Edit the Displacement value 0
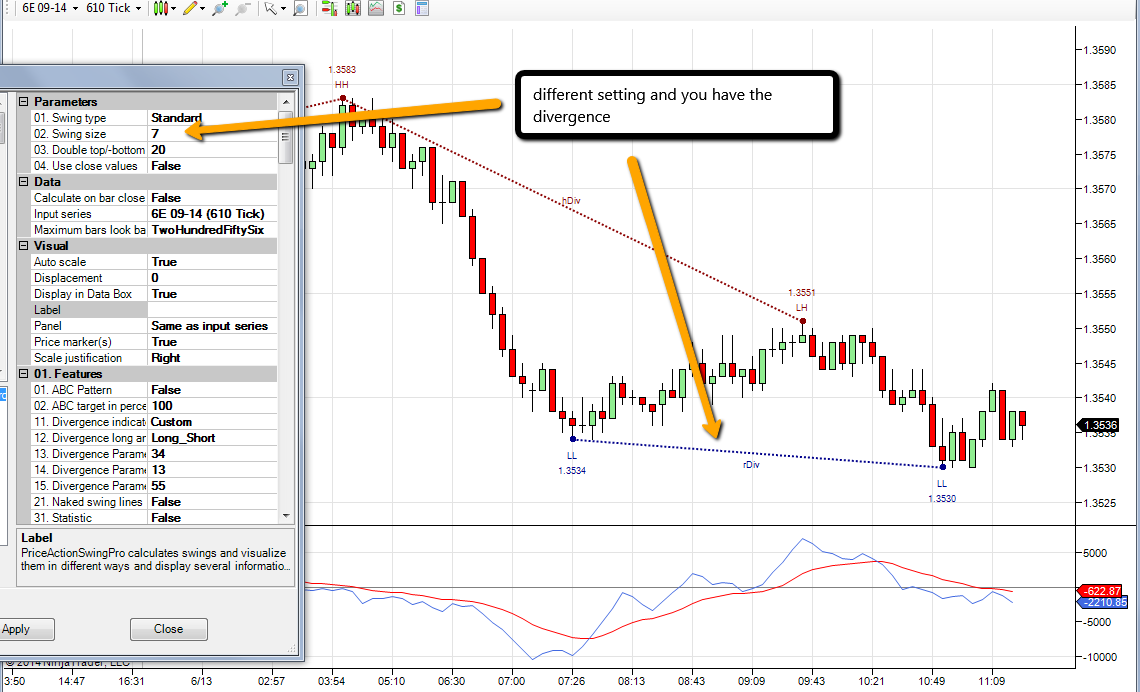This screenshot has width=1140, height=692. (213, 278)
